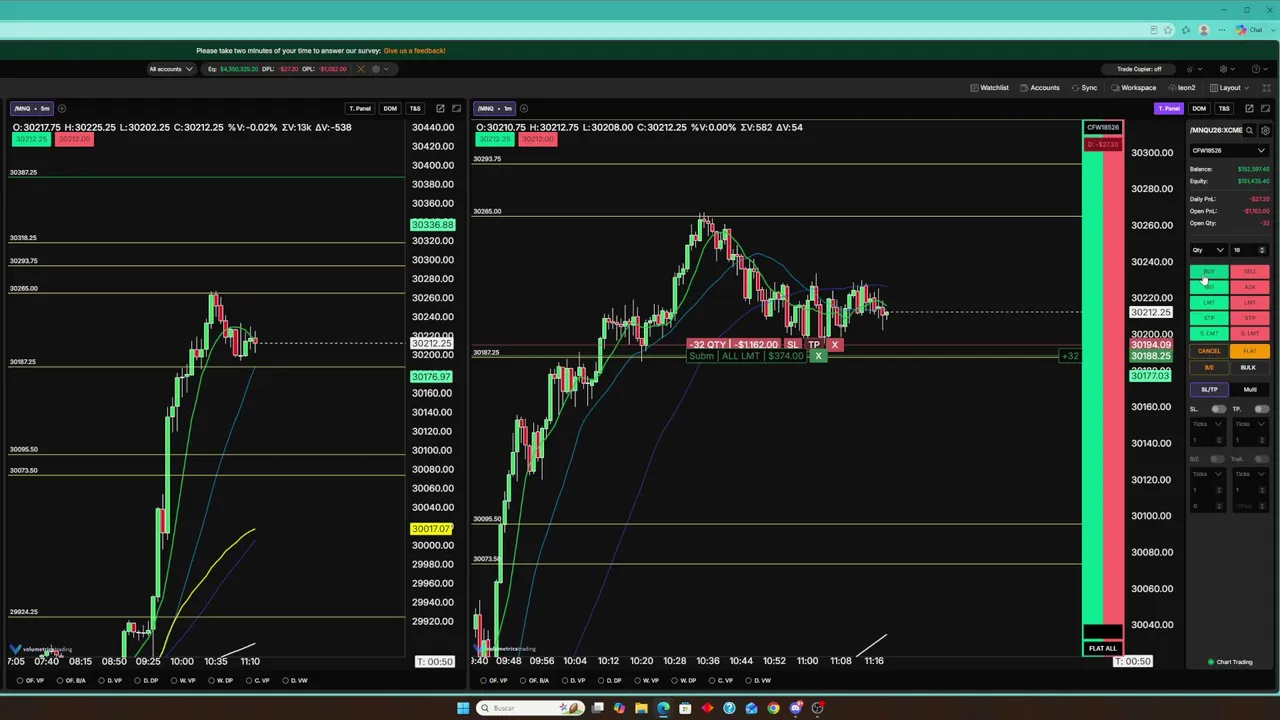Expand the Qty type dropdown

pos(1208,250)
